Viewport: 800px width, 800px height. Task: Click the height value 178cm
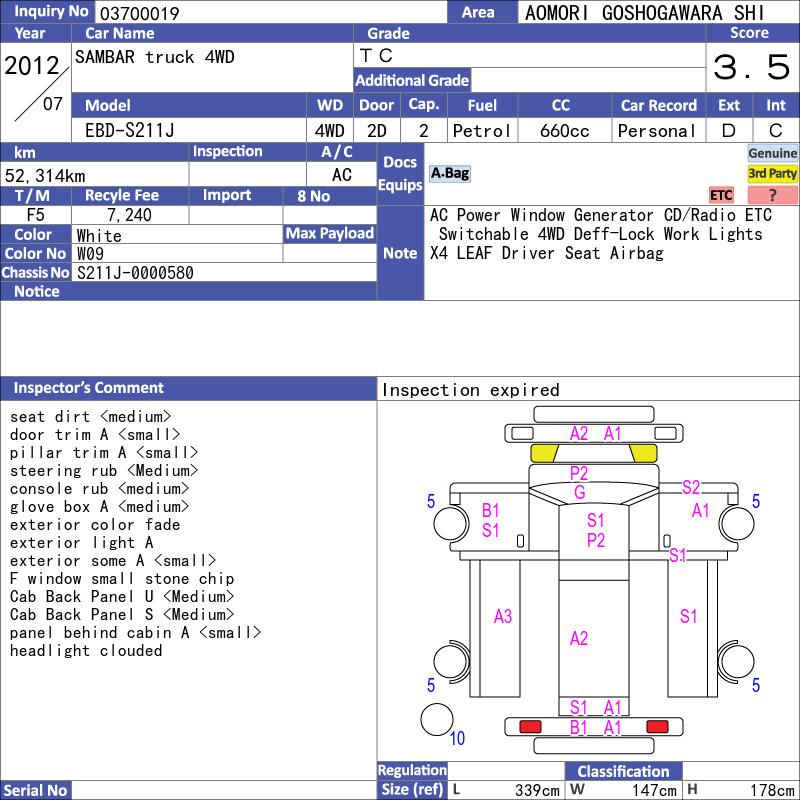[x=771, y=790]
